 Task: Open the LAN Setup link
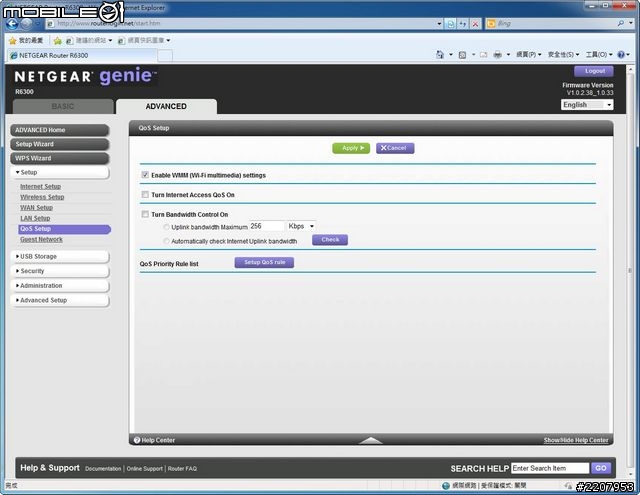coord(35,218)
